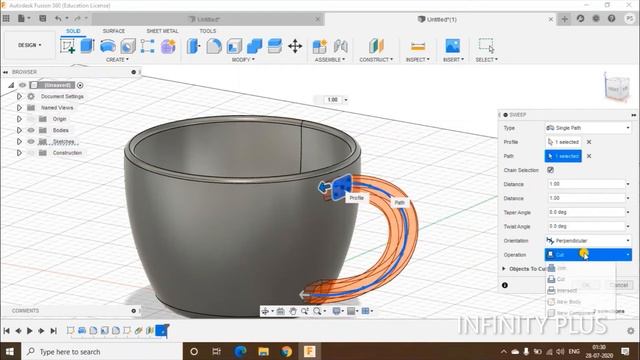The height and width of the screenshot is (360, 640).
Task: Open the Type Single Path dropdown
Action: click(x=588, y=128)
